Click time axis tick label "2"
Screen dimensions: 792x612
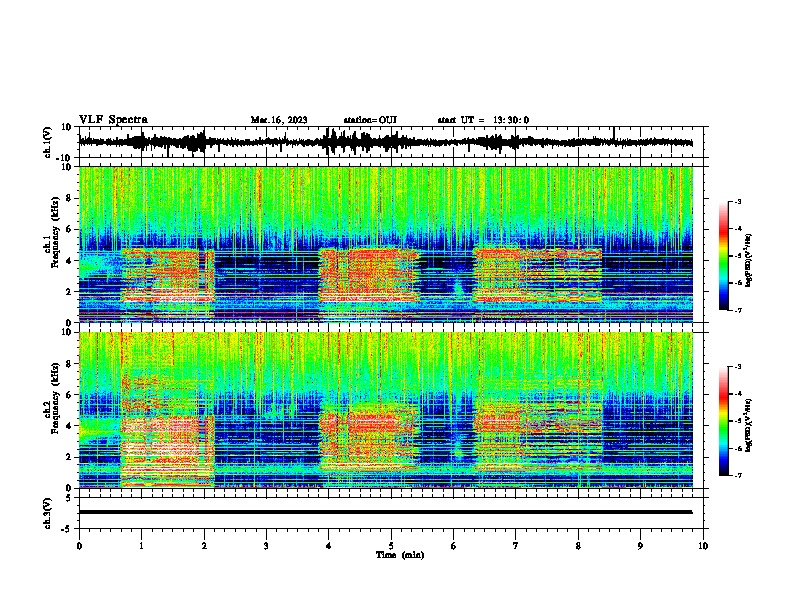pyautogui.click(x=204, y=546)
